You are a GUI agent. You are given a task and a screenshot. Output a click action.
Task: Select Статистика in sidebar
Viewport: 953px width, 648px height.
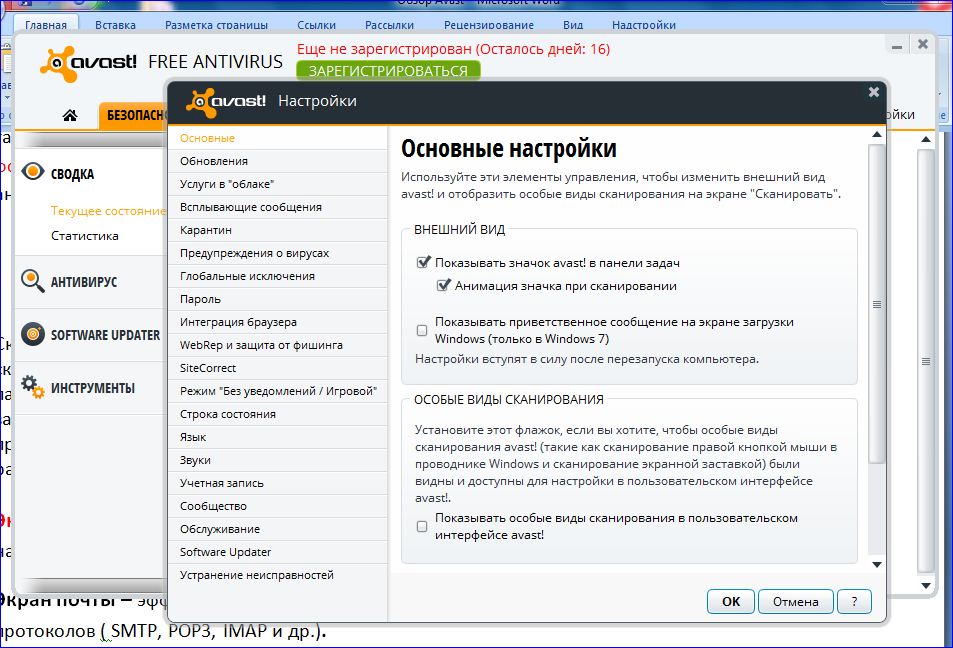coord(84,236)
